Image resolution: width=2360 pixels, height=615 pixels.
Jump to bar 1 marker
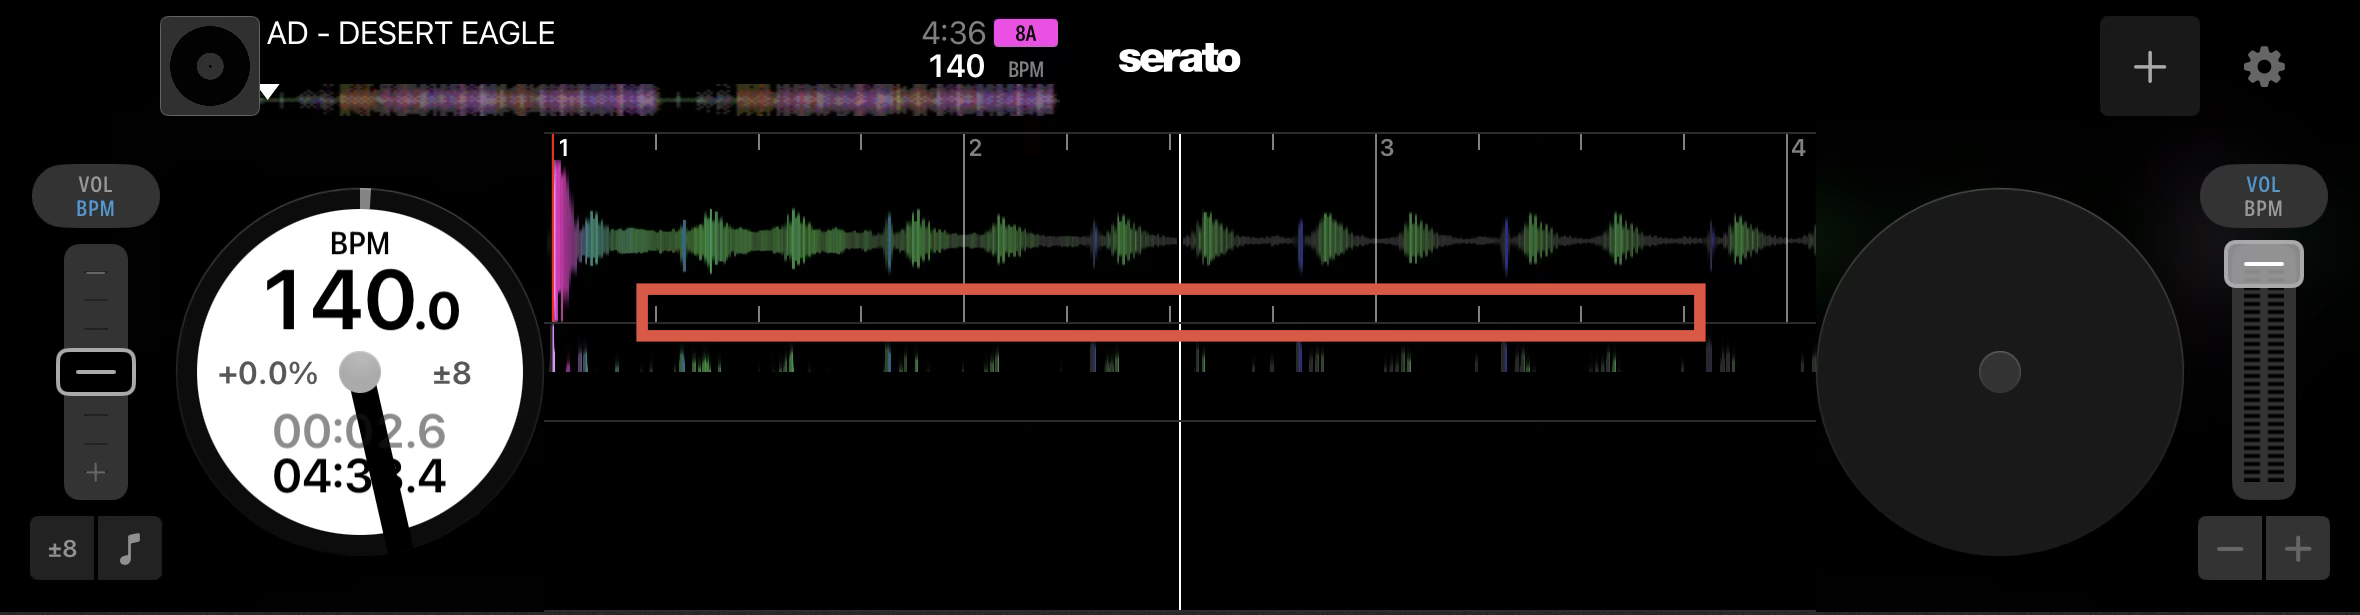pyautogui.click(x=564, y=148)
